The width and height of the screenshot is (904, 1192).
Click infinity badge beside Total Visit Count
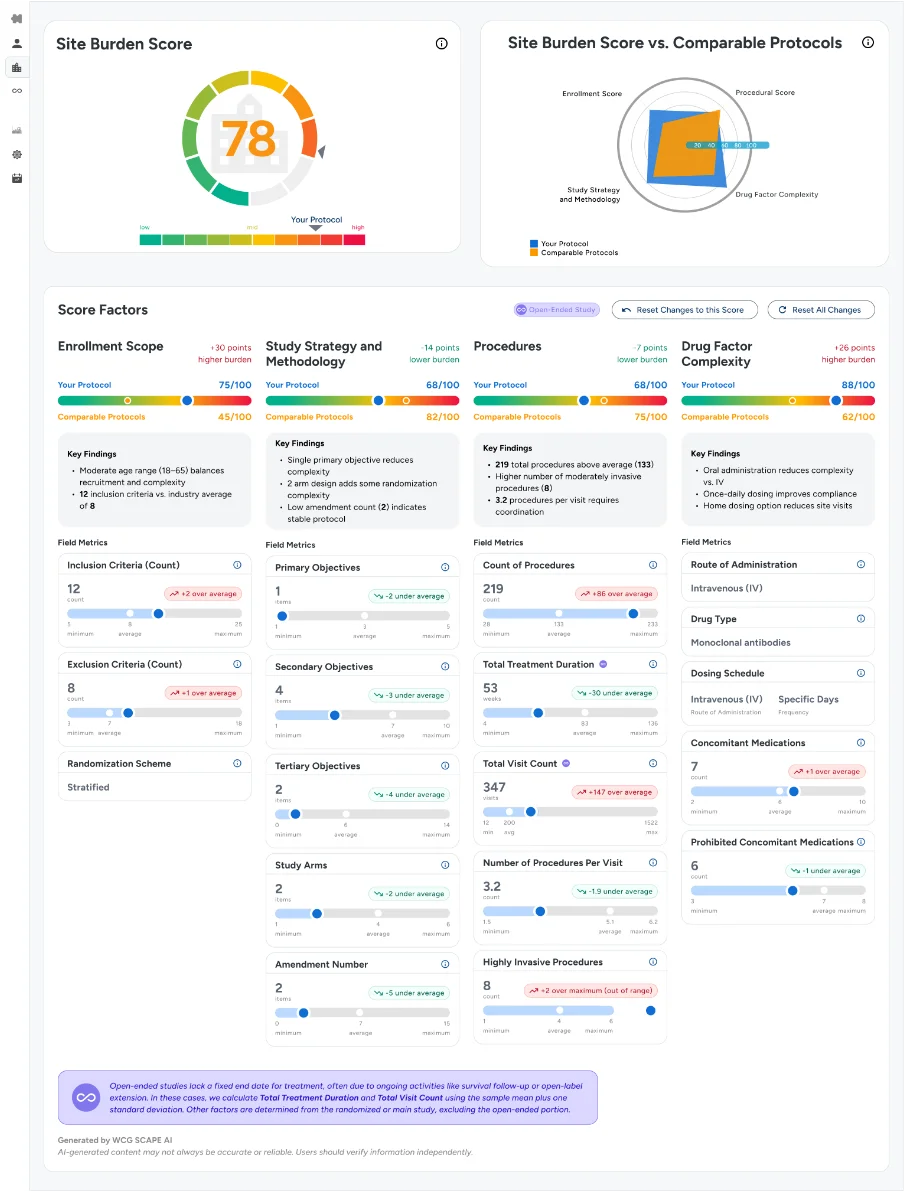click(x=566, y=763)
